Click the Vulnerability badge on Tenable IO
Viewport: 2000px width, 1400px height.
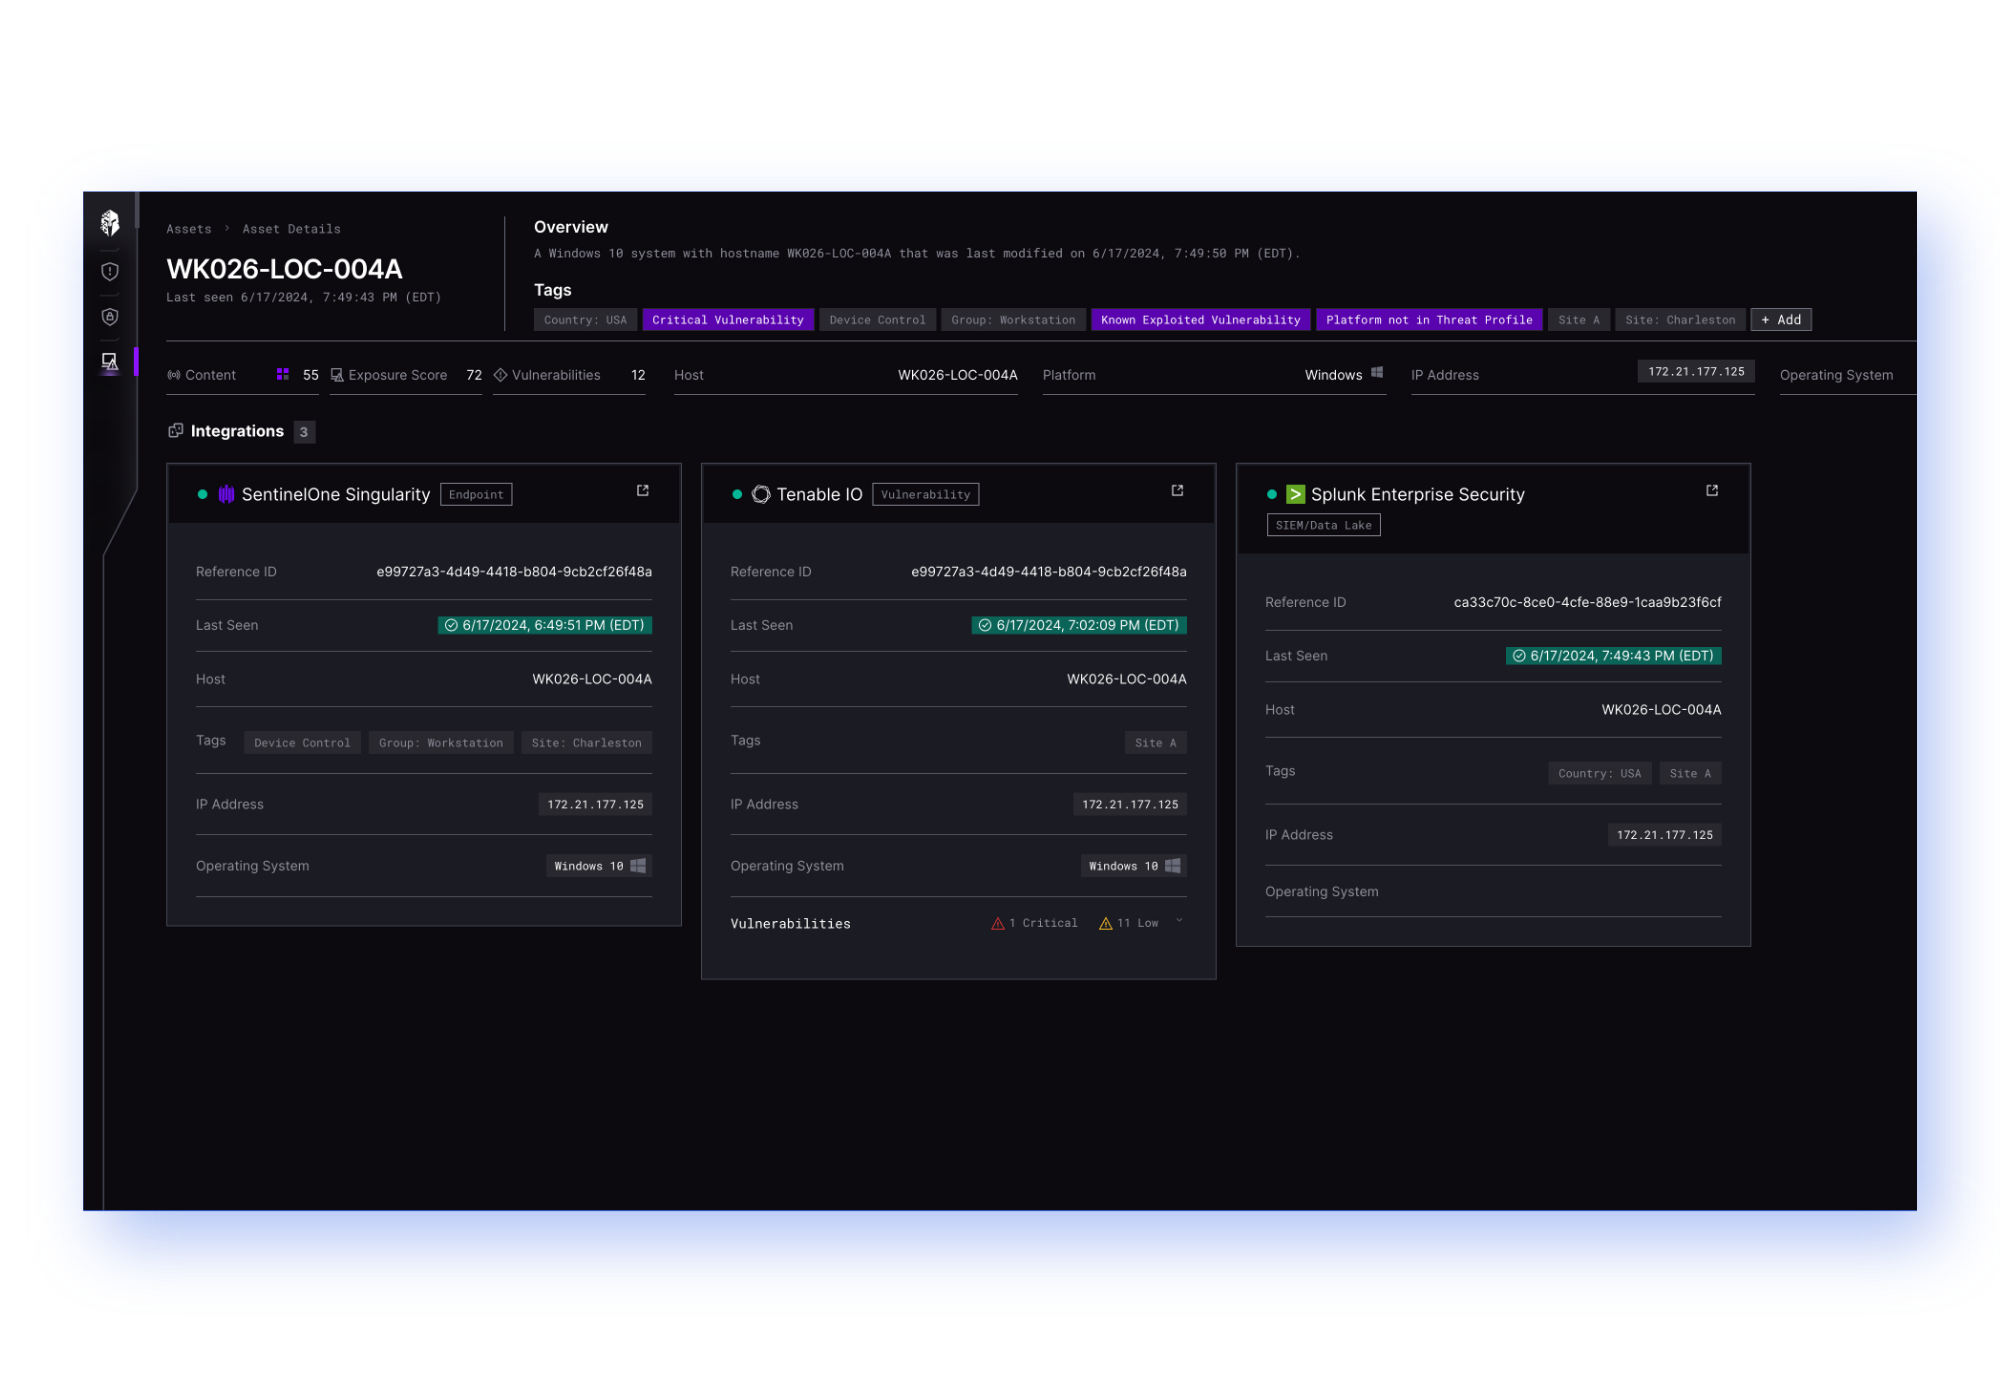pyautogui.click(x=925, y=494)
